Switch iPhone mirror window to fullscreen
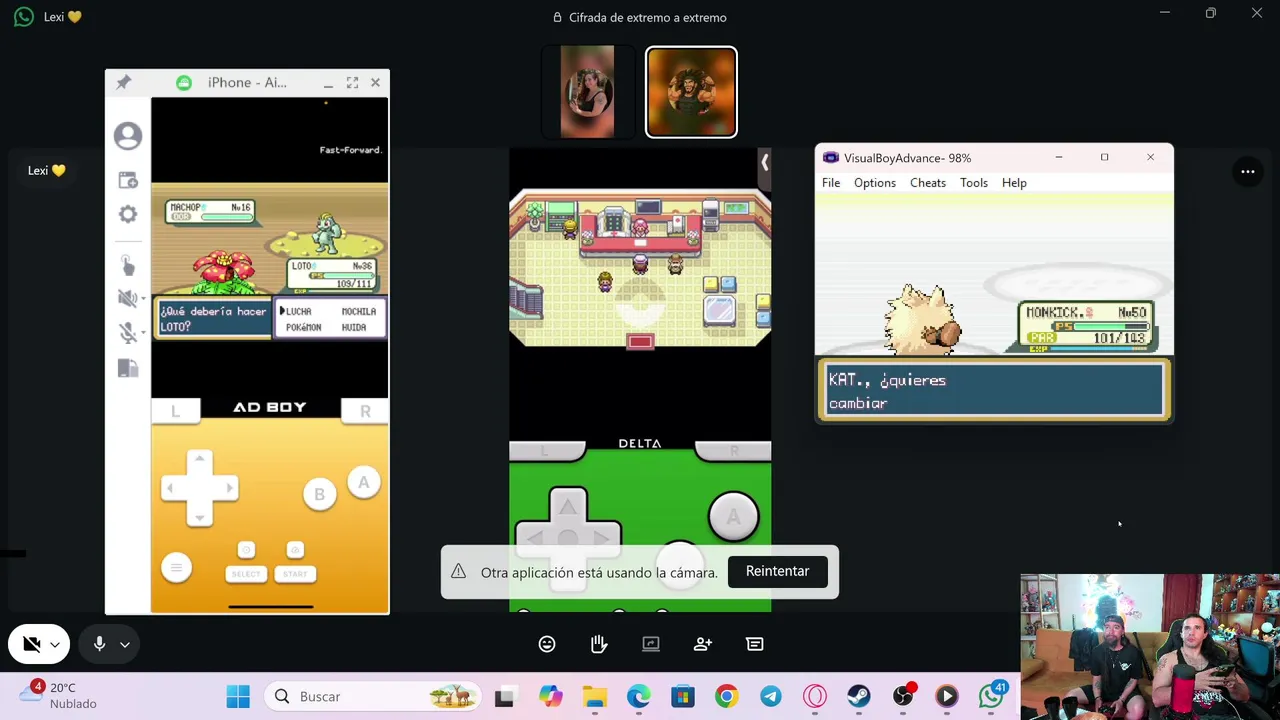Viewport: 1280px width, 720px height. coord(352,82)
